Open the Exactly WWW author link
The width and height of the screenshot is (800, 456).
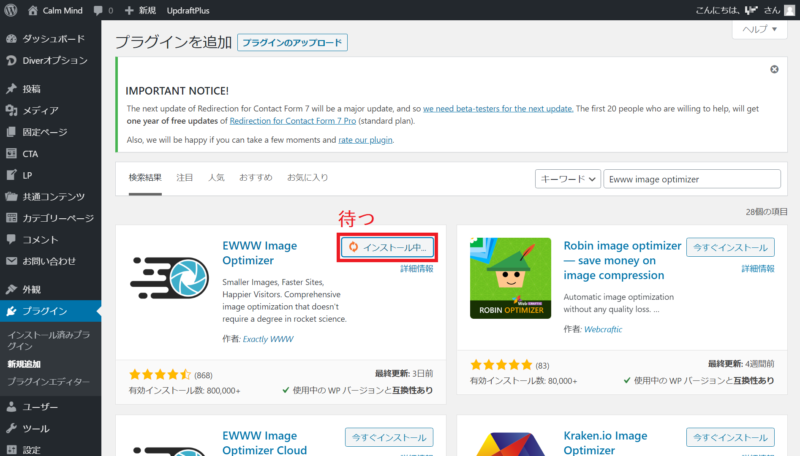tap(268, 339)
